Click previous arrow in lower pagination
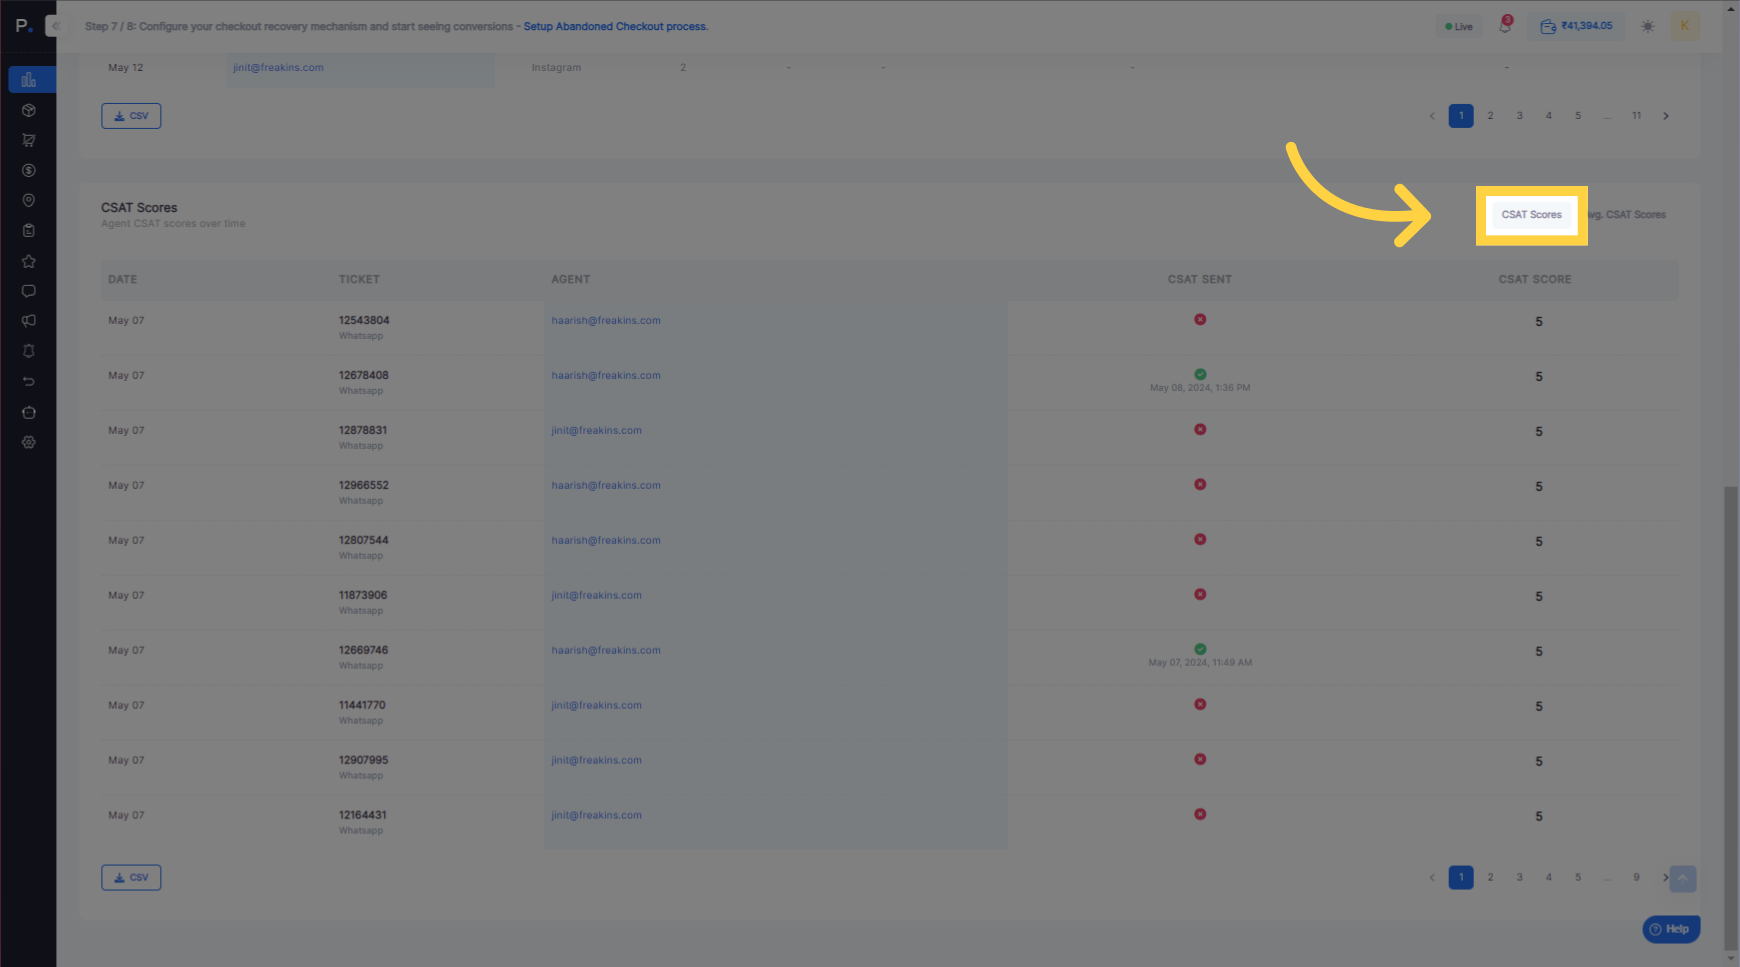Viewport: 1740px width, 967px height. coord(1432,878)
